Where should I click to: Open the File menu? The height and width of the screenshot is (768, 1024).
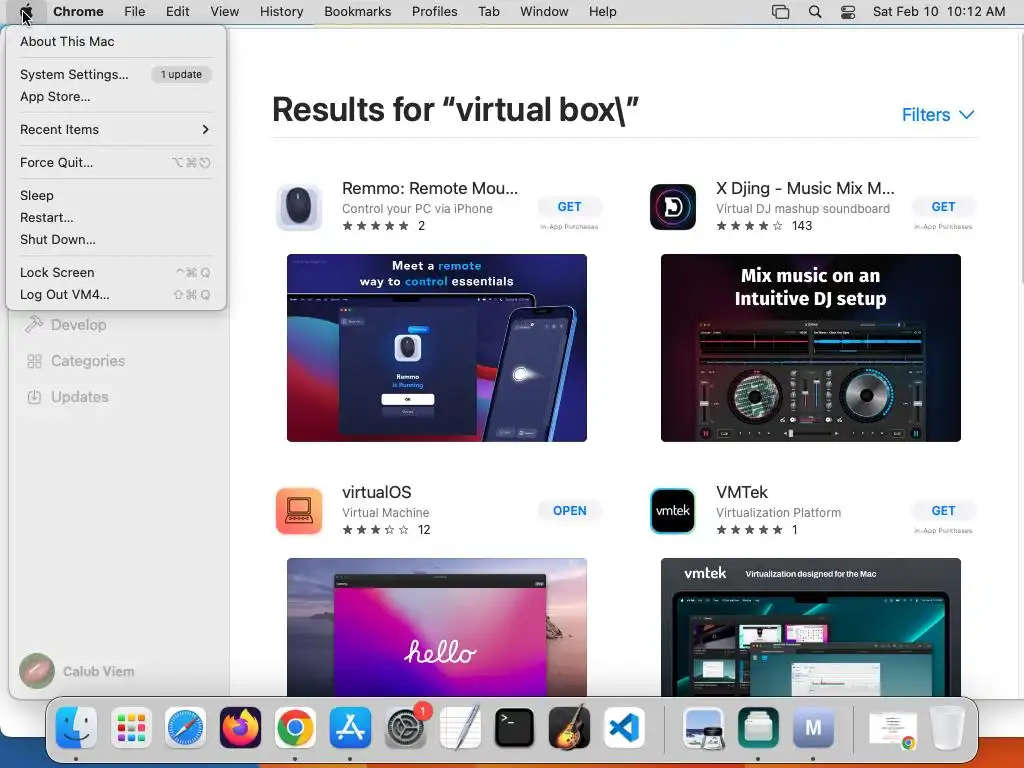[135, 12]
